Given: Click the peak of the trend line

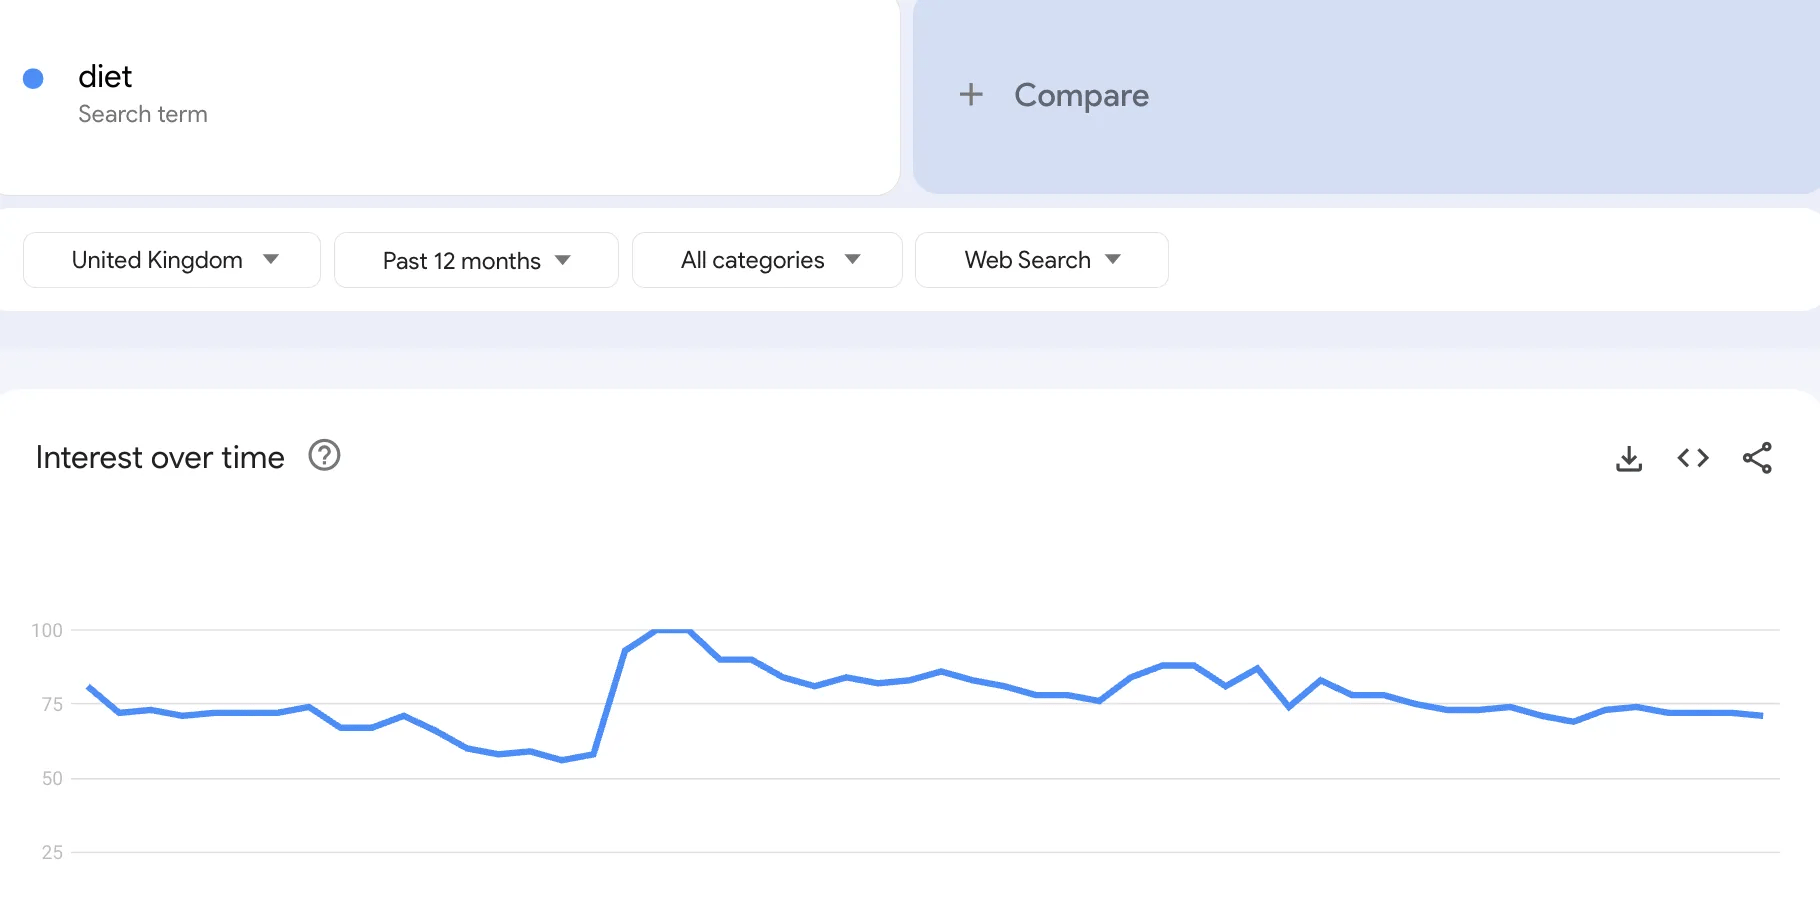Looking at the screenshot, I should 672,631.
